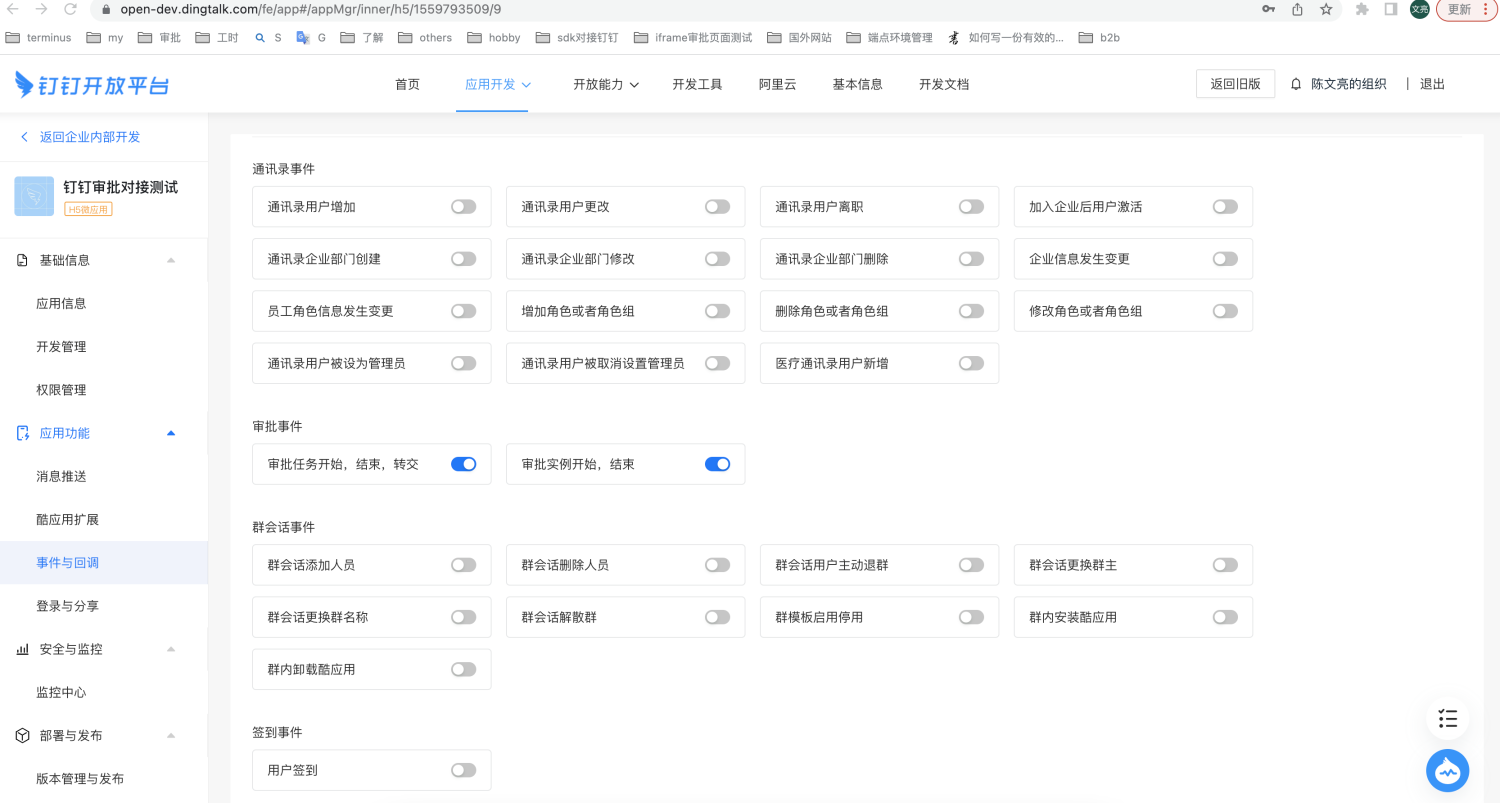Click the browser address bar URL
Image resolution: width=1500 pixels, height=803 pixels.
[311, 9]
